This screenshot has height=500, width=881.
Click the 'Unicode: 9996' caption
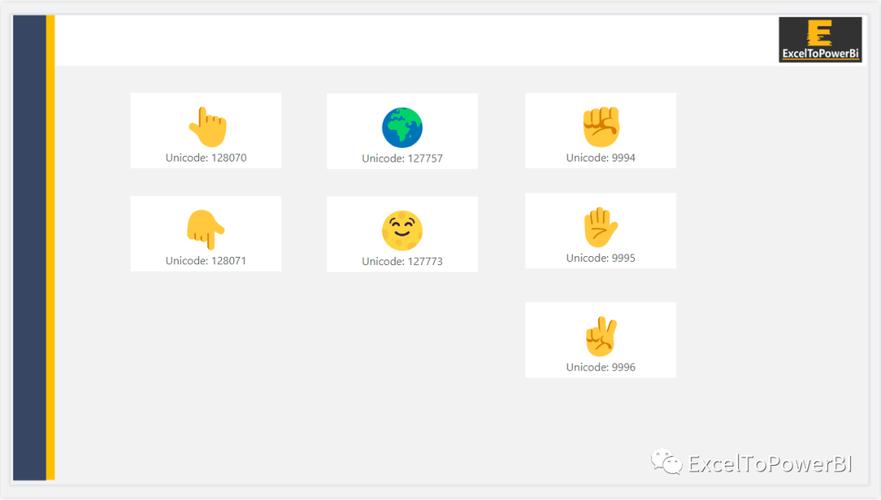point(600,367)
